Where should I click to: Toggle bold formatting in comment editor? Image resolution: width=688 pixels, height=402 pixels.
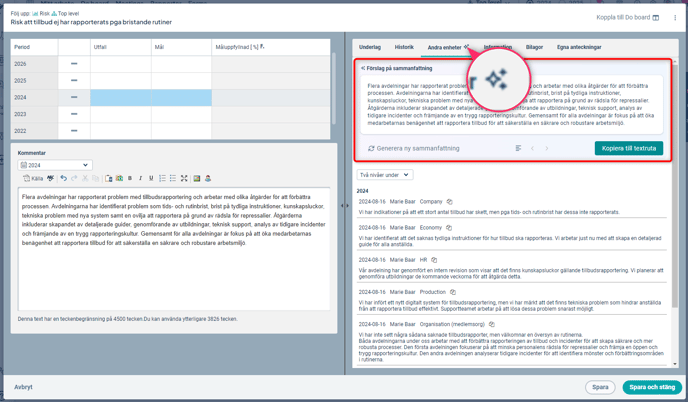(130, 179)
